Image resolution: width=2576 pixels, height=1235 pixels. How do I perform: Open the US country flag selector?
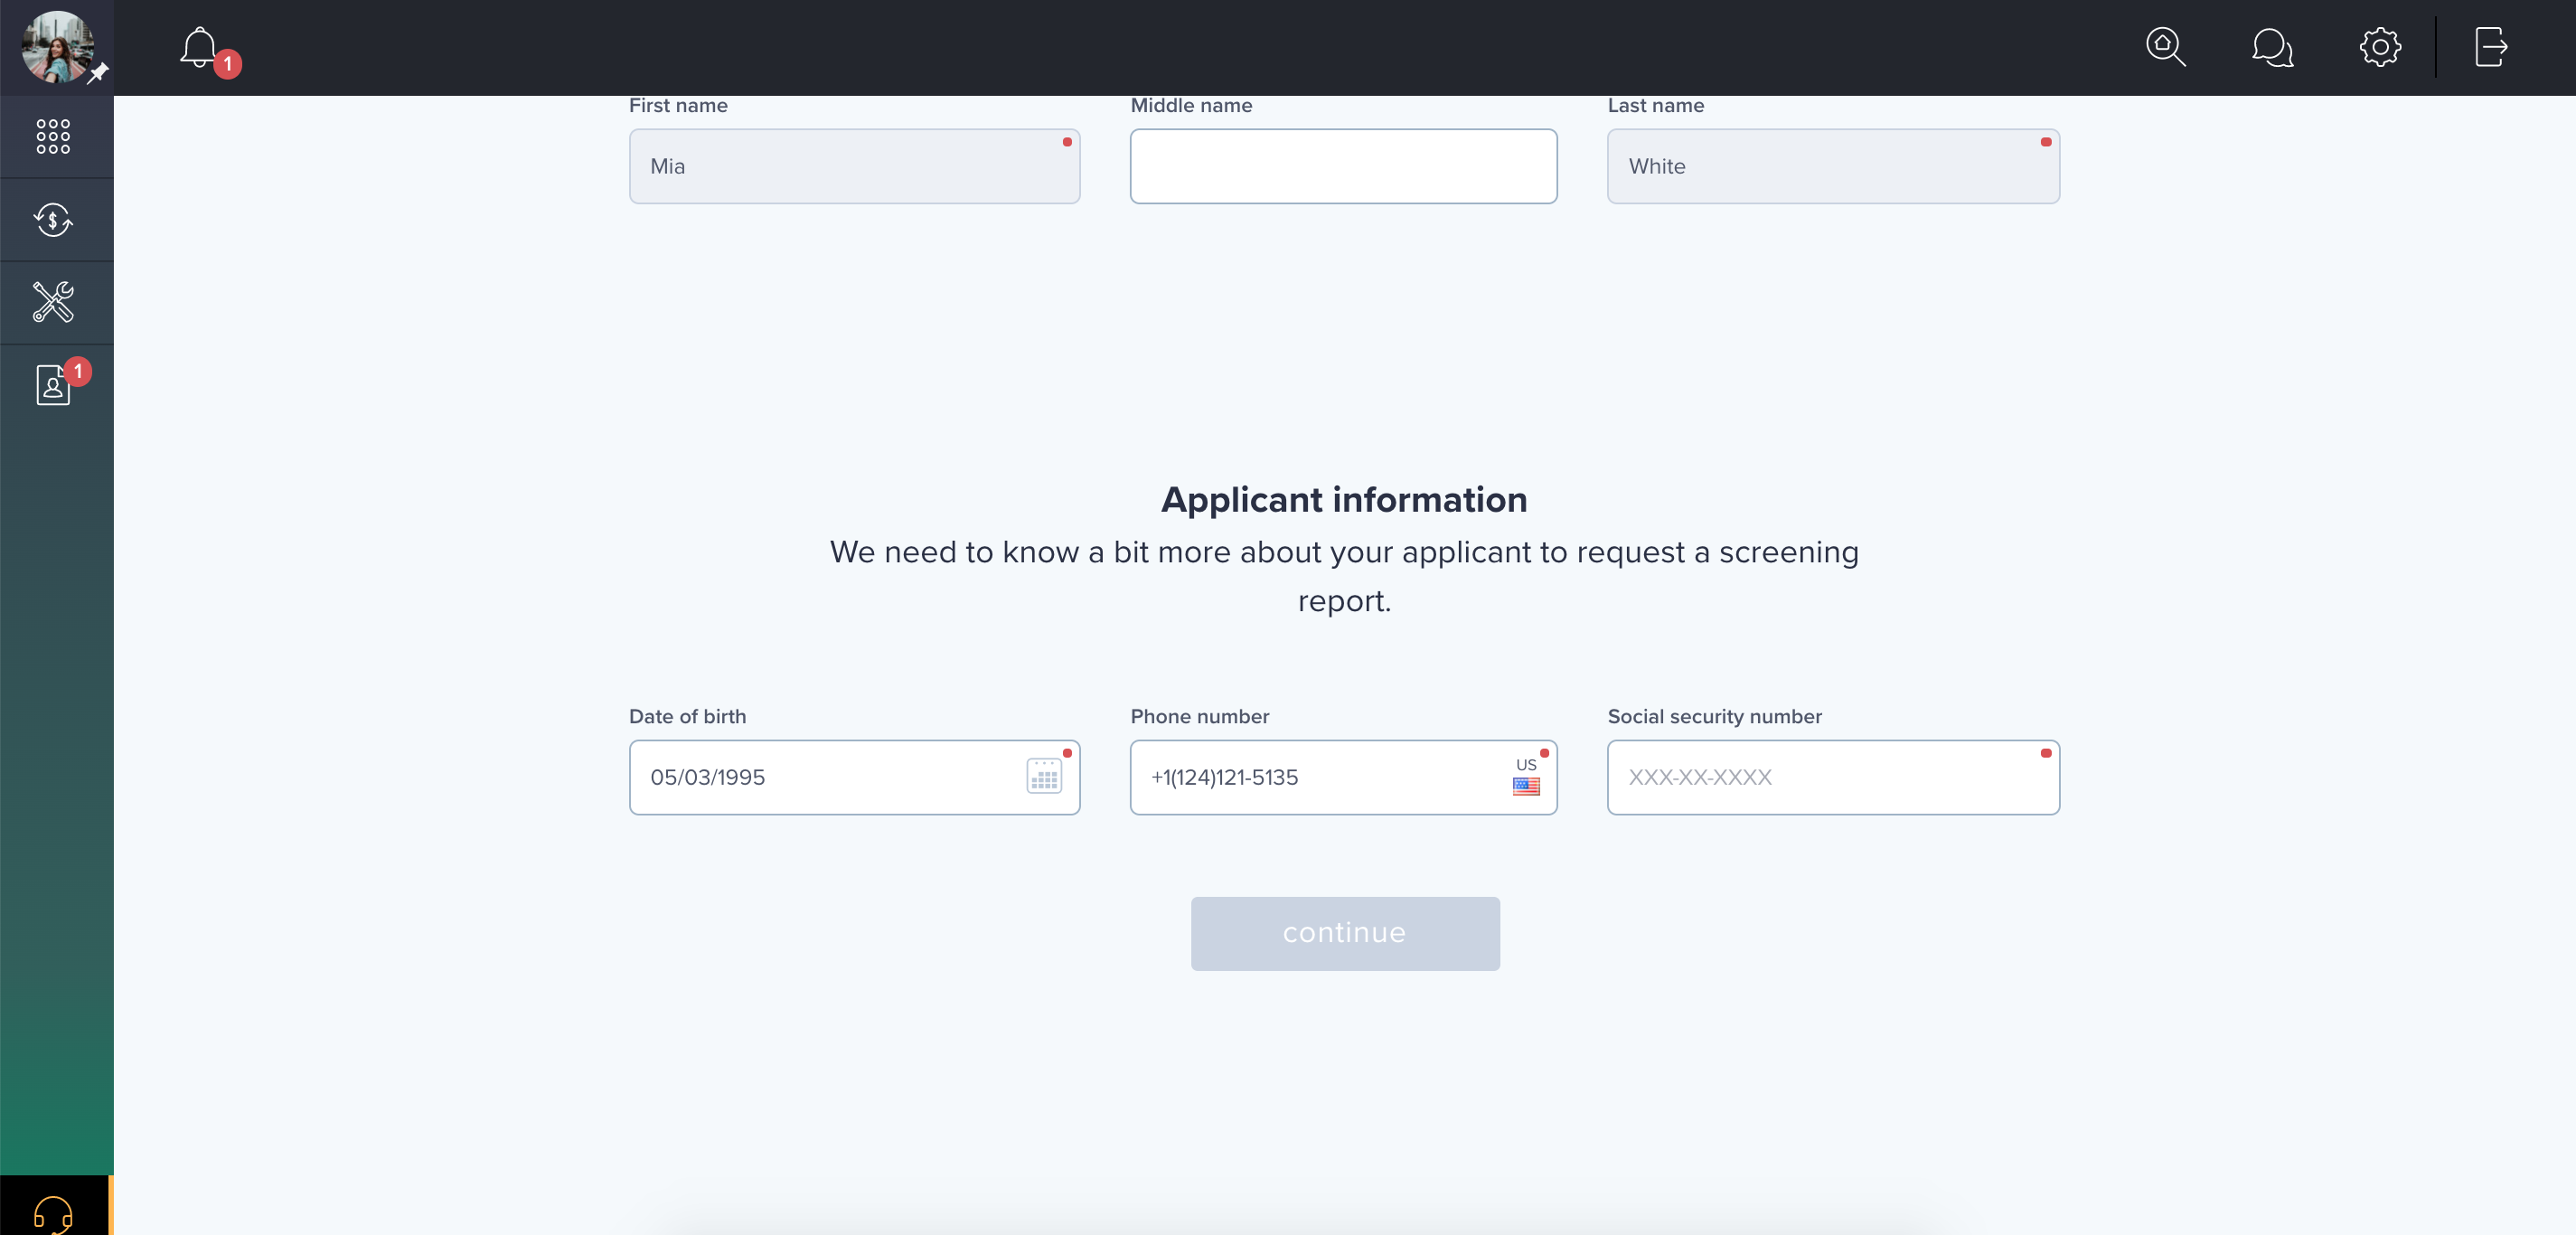click(x=1526, y=777)
